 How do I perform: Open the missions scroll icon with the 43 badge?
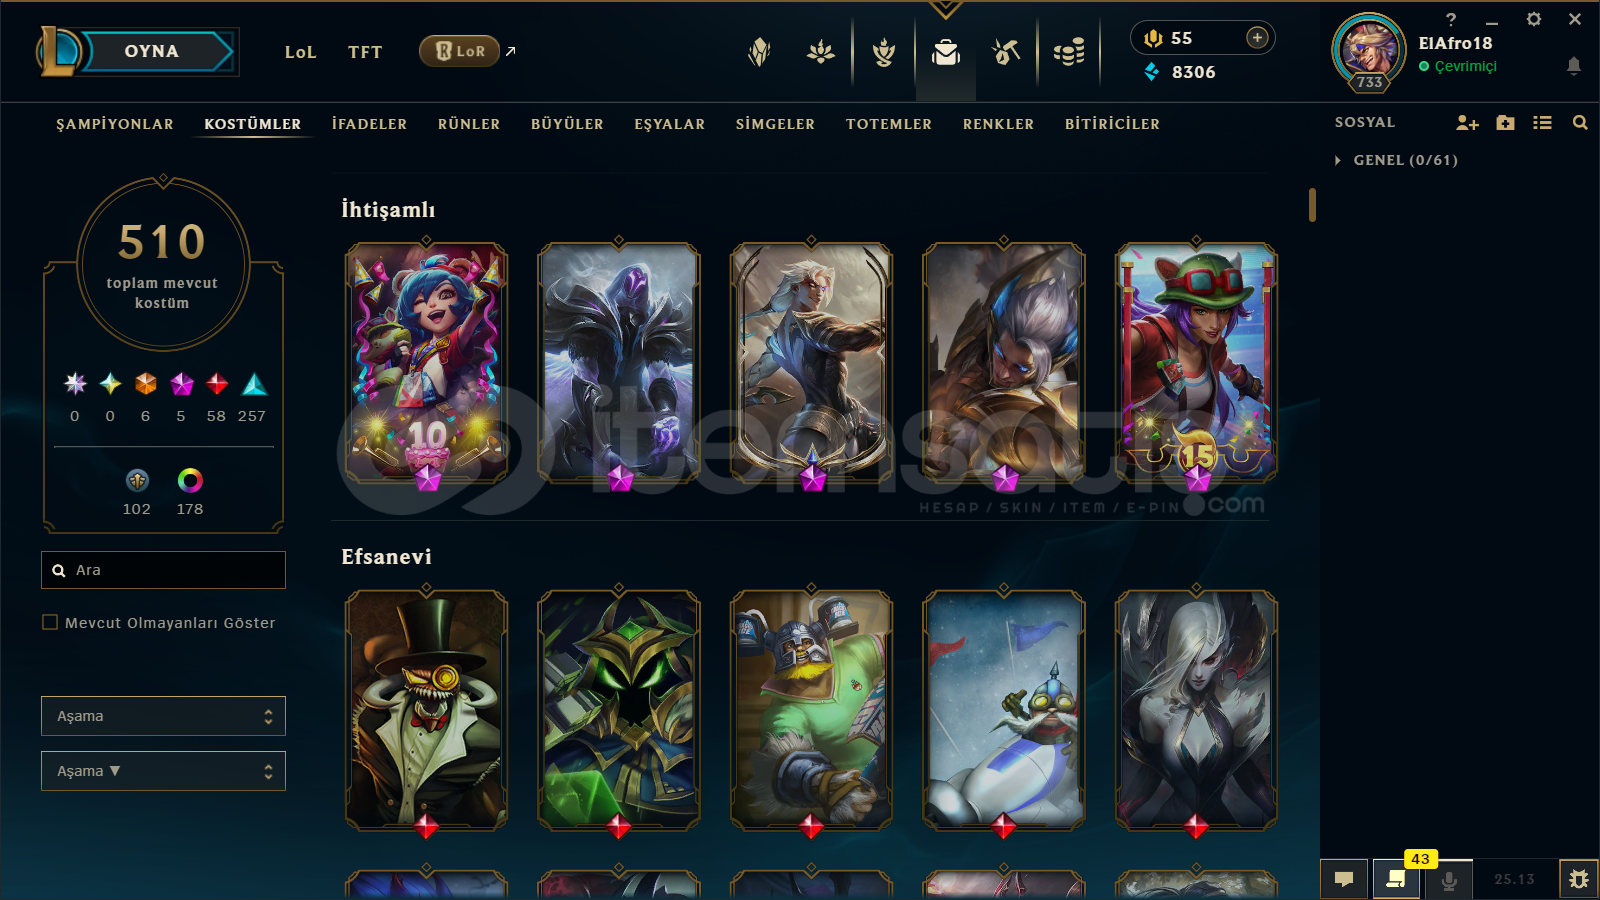pyautogui.click(x=1396, y=879)
